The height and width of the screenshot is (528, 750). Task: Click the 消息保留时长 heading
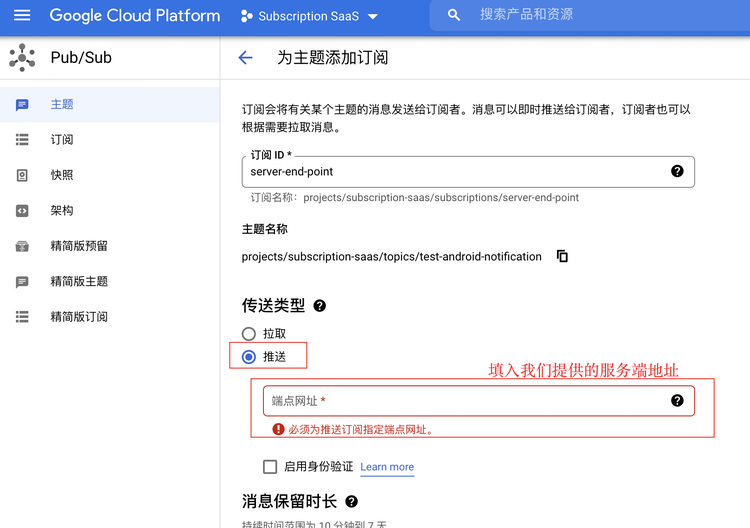[289, 501]
